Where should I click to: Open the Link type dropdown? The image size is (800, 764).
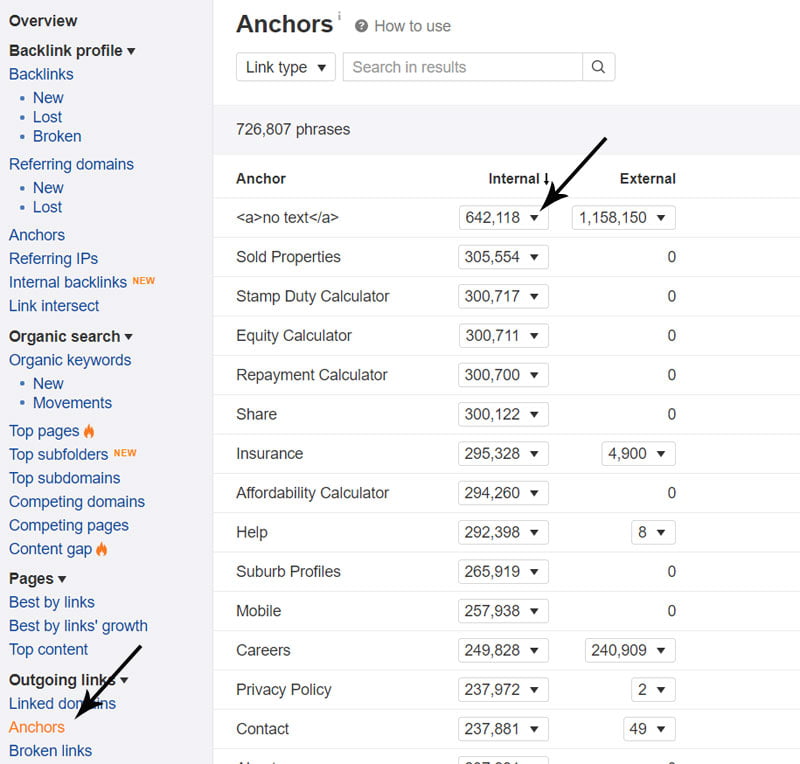point(286,67)
